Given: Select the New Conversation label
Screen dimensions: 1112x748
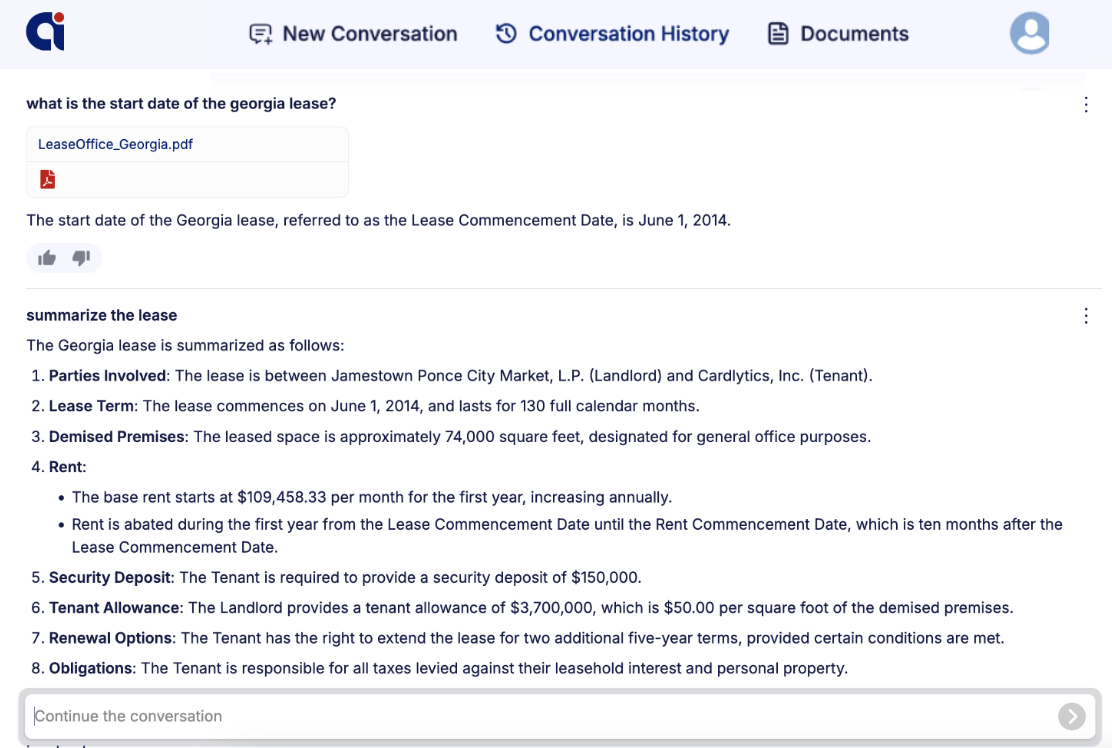Looking at the screenshot, I should pos(369,34).
